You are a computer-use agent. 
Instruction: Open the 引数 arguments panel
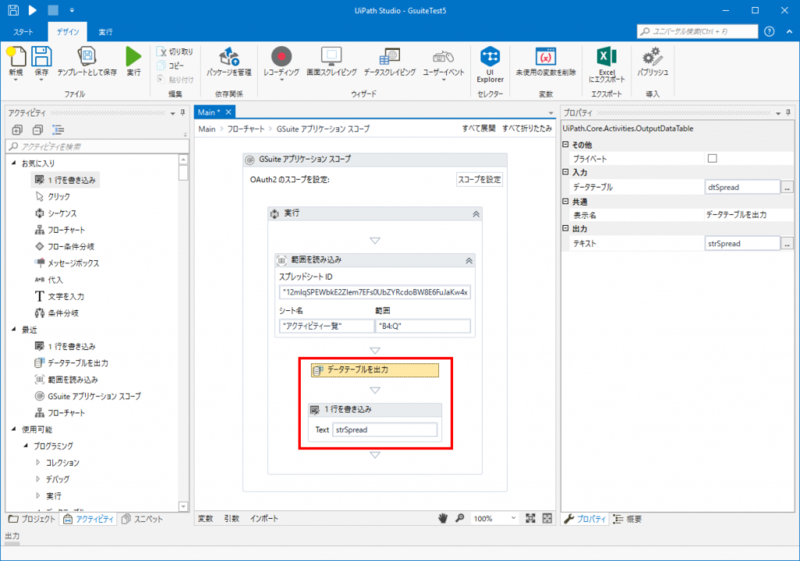[x=232, y=519]
